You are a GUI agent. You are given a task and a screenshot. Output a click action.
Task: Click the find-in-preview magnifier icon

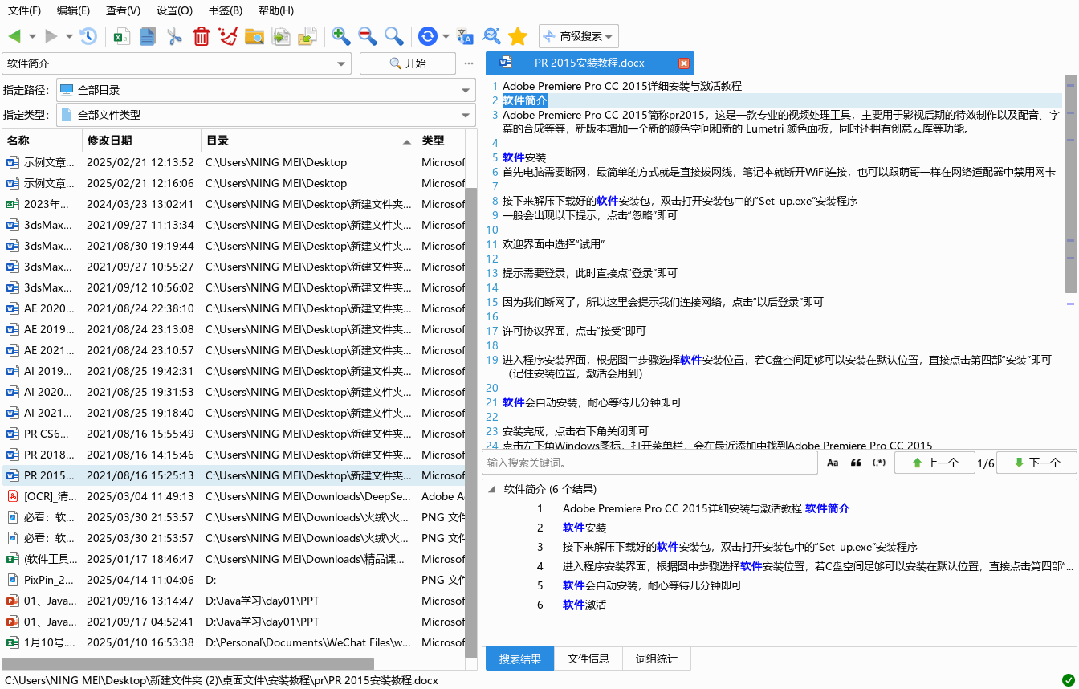491,36
